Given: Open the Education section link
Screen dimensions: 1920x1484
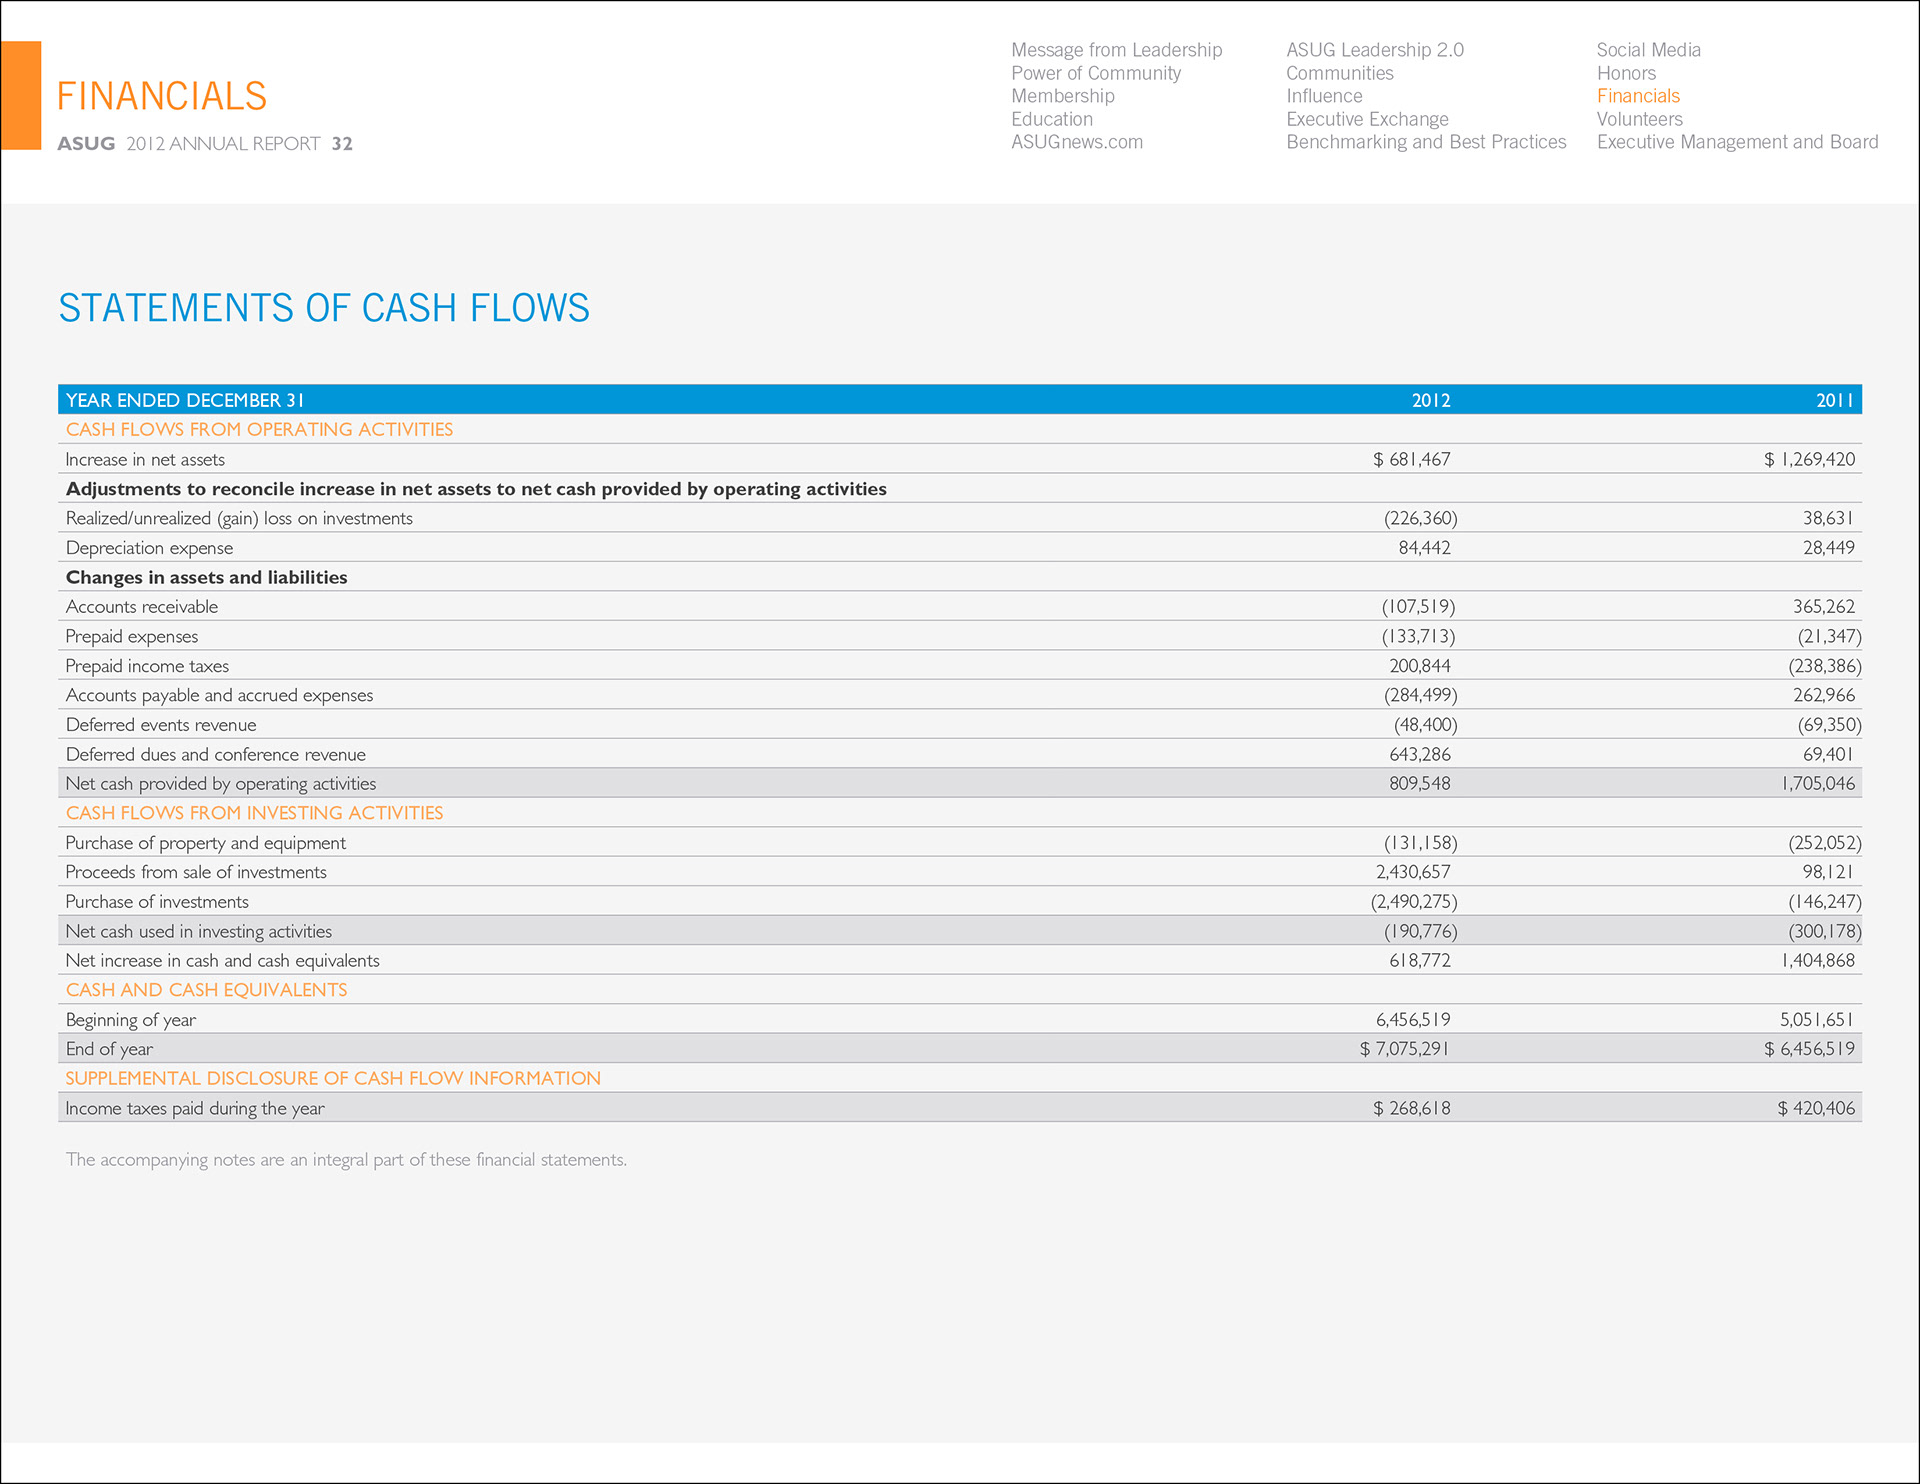Looking at the screenshot, I should [x=1051, y=119].
